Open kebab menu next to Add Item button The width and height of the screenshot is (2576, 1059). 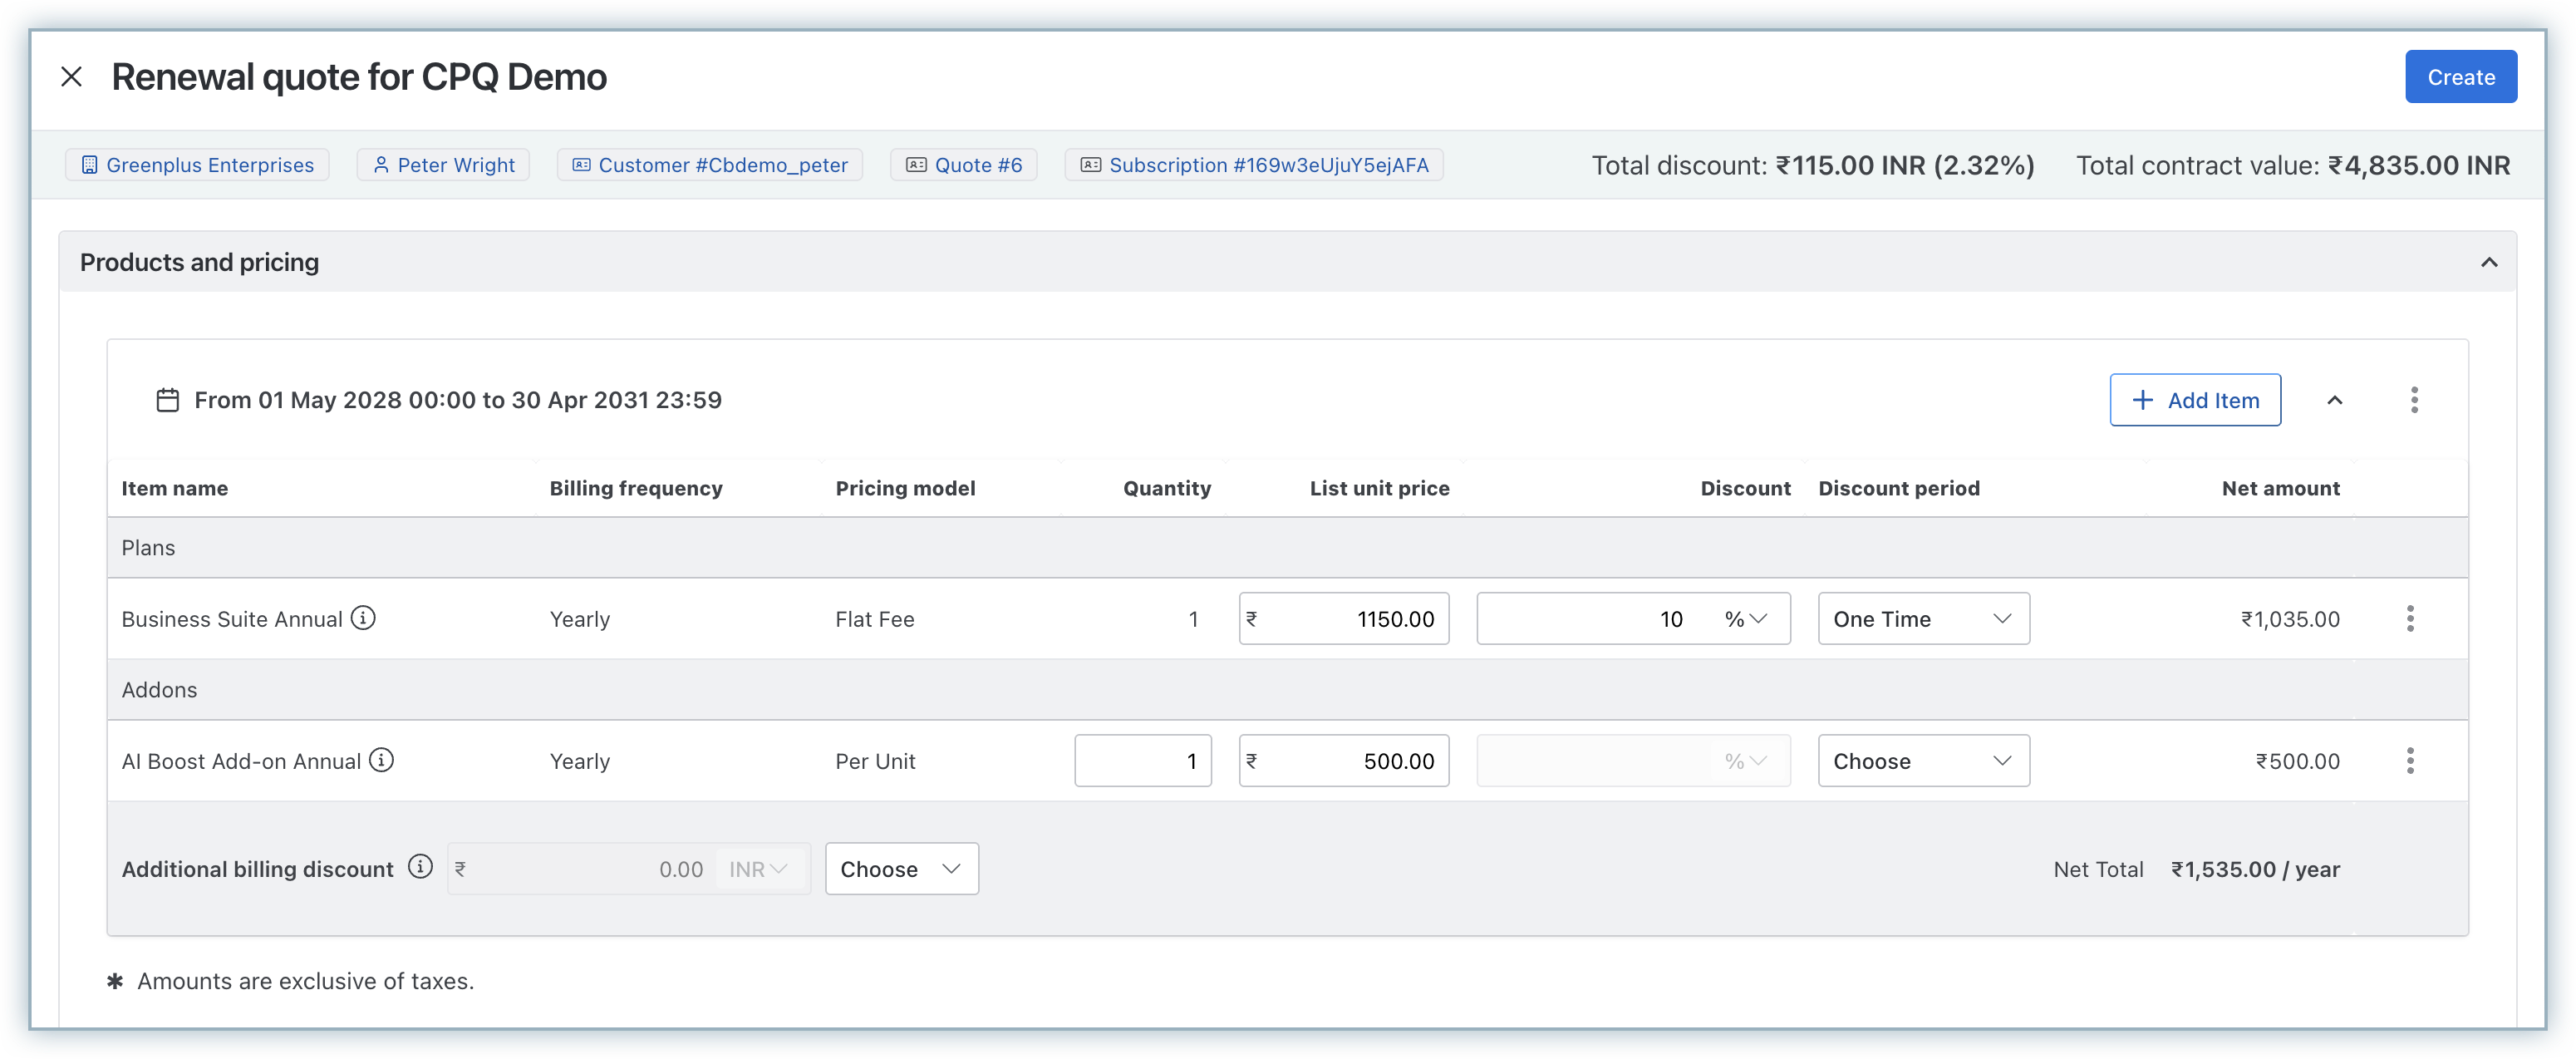pyautogui.click(x=2414, y=400)
